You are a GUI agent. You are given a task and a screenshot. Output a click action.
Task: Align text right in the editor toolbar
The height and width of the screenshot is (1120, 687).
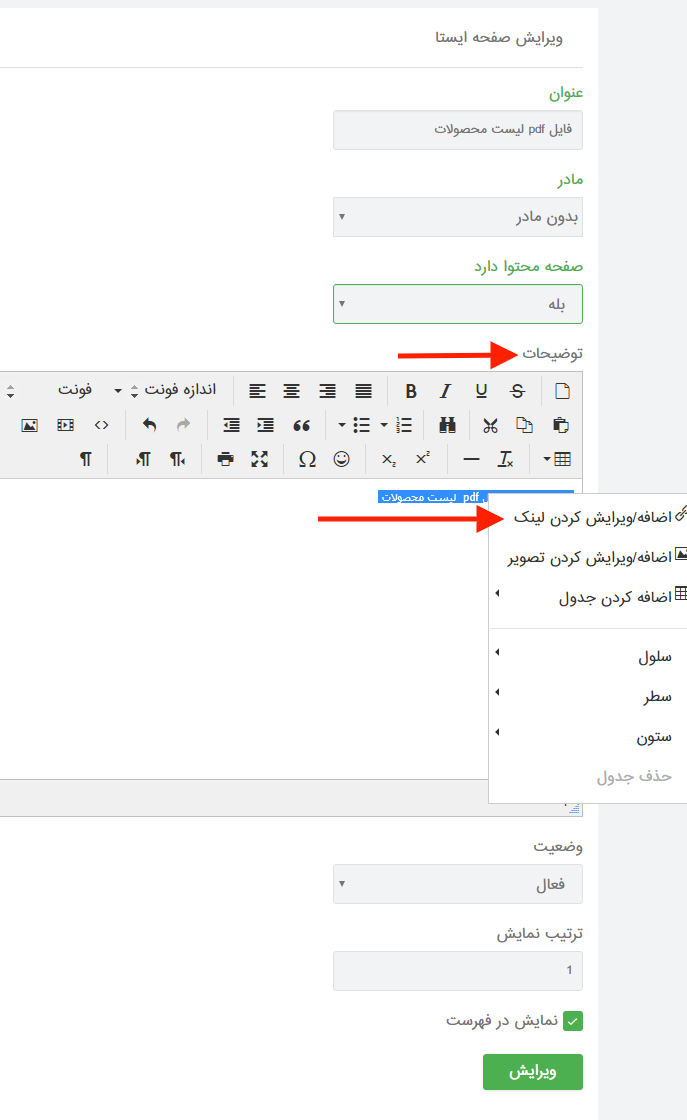(327, 391)
